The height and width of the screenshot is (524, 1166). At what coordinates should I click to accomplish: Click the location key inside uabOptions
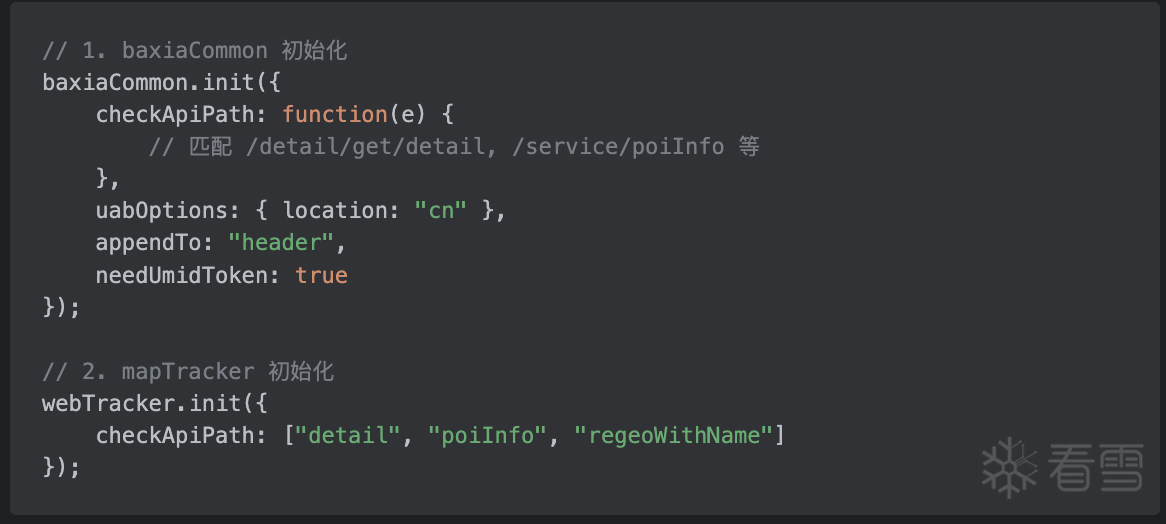tap(335, 211)
